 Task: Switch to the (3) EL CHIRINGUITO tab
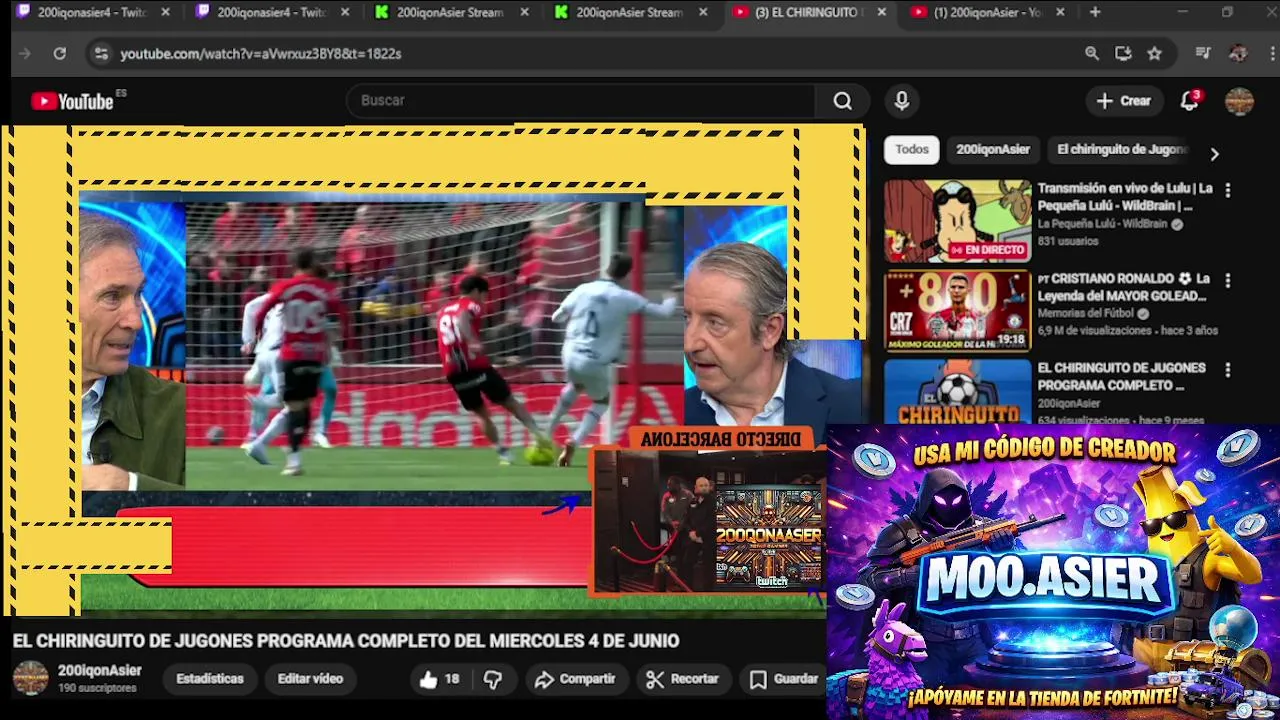806,13
